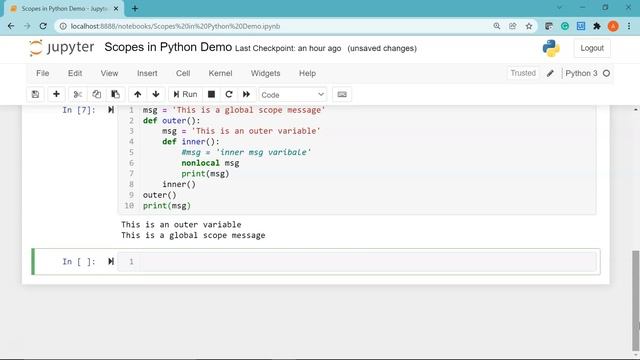Save notebook with the floppy disk icon

[x=36, y=94]
